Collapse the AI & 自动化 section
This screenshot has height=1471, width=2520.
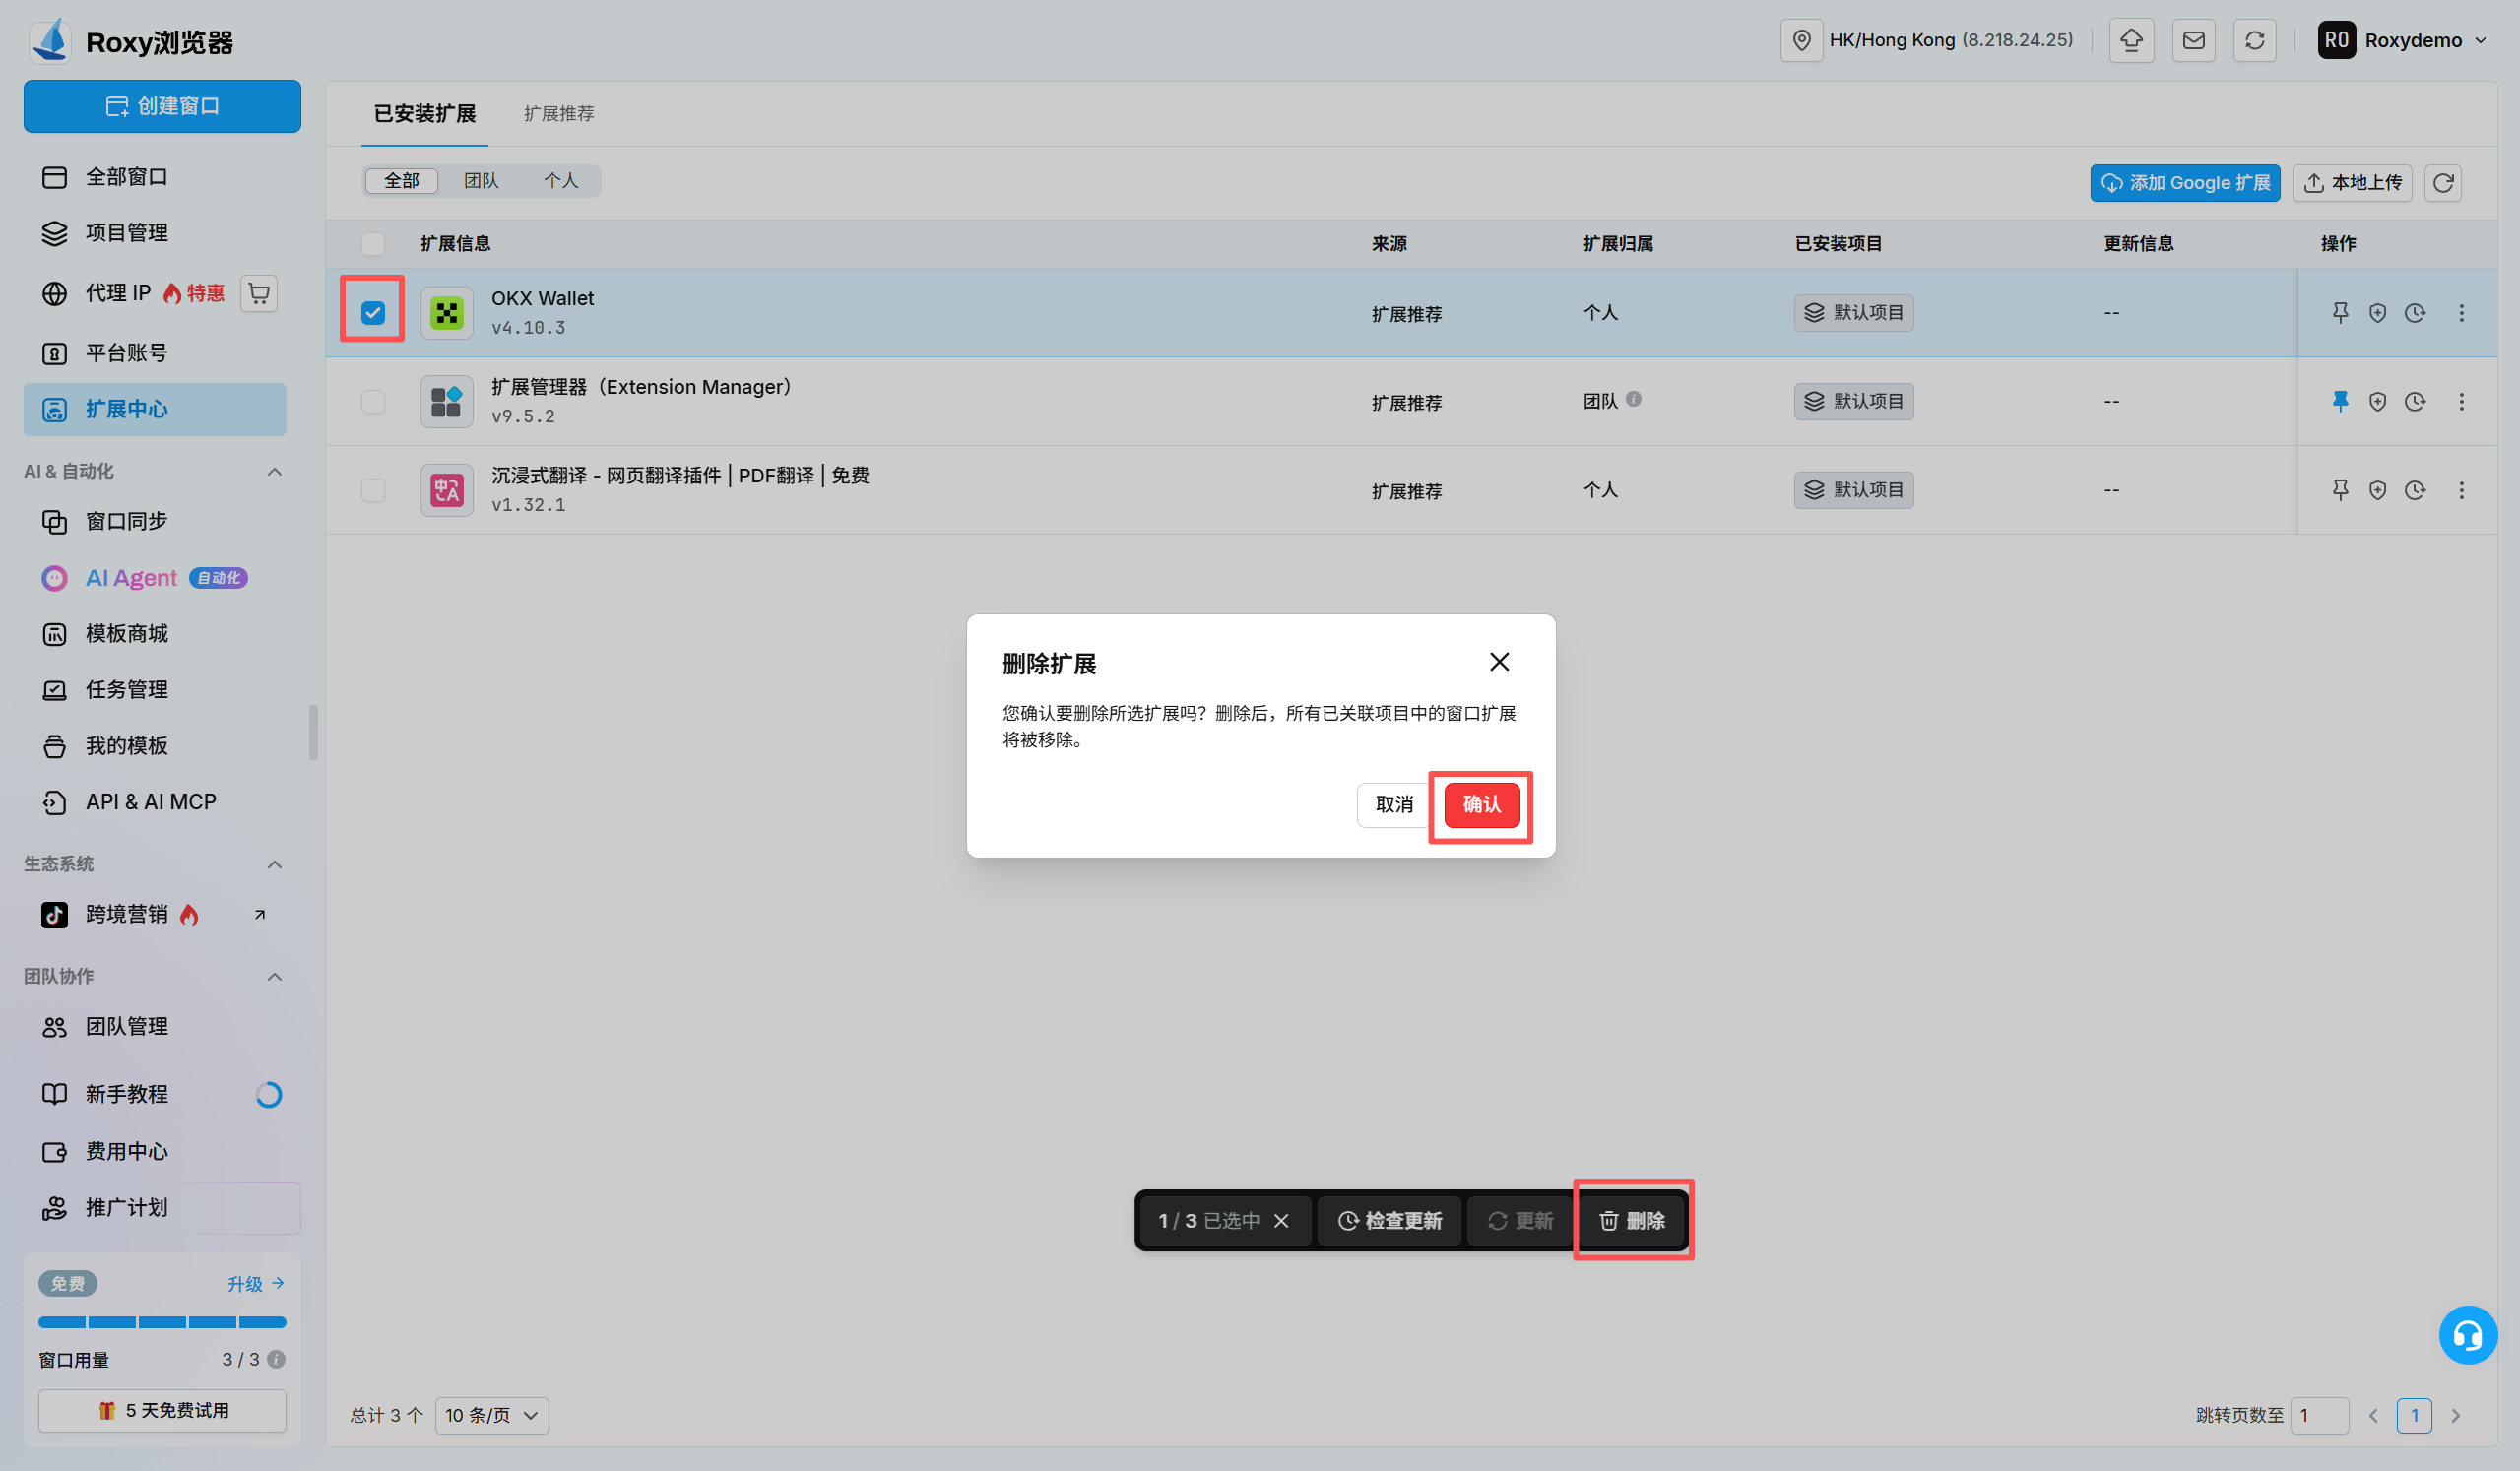coord(274,471)
